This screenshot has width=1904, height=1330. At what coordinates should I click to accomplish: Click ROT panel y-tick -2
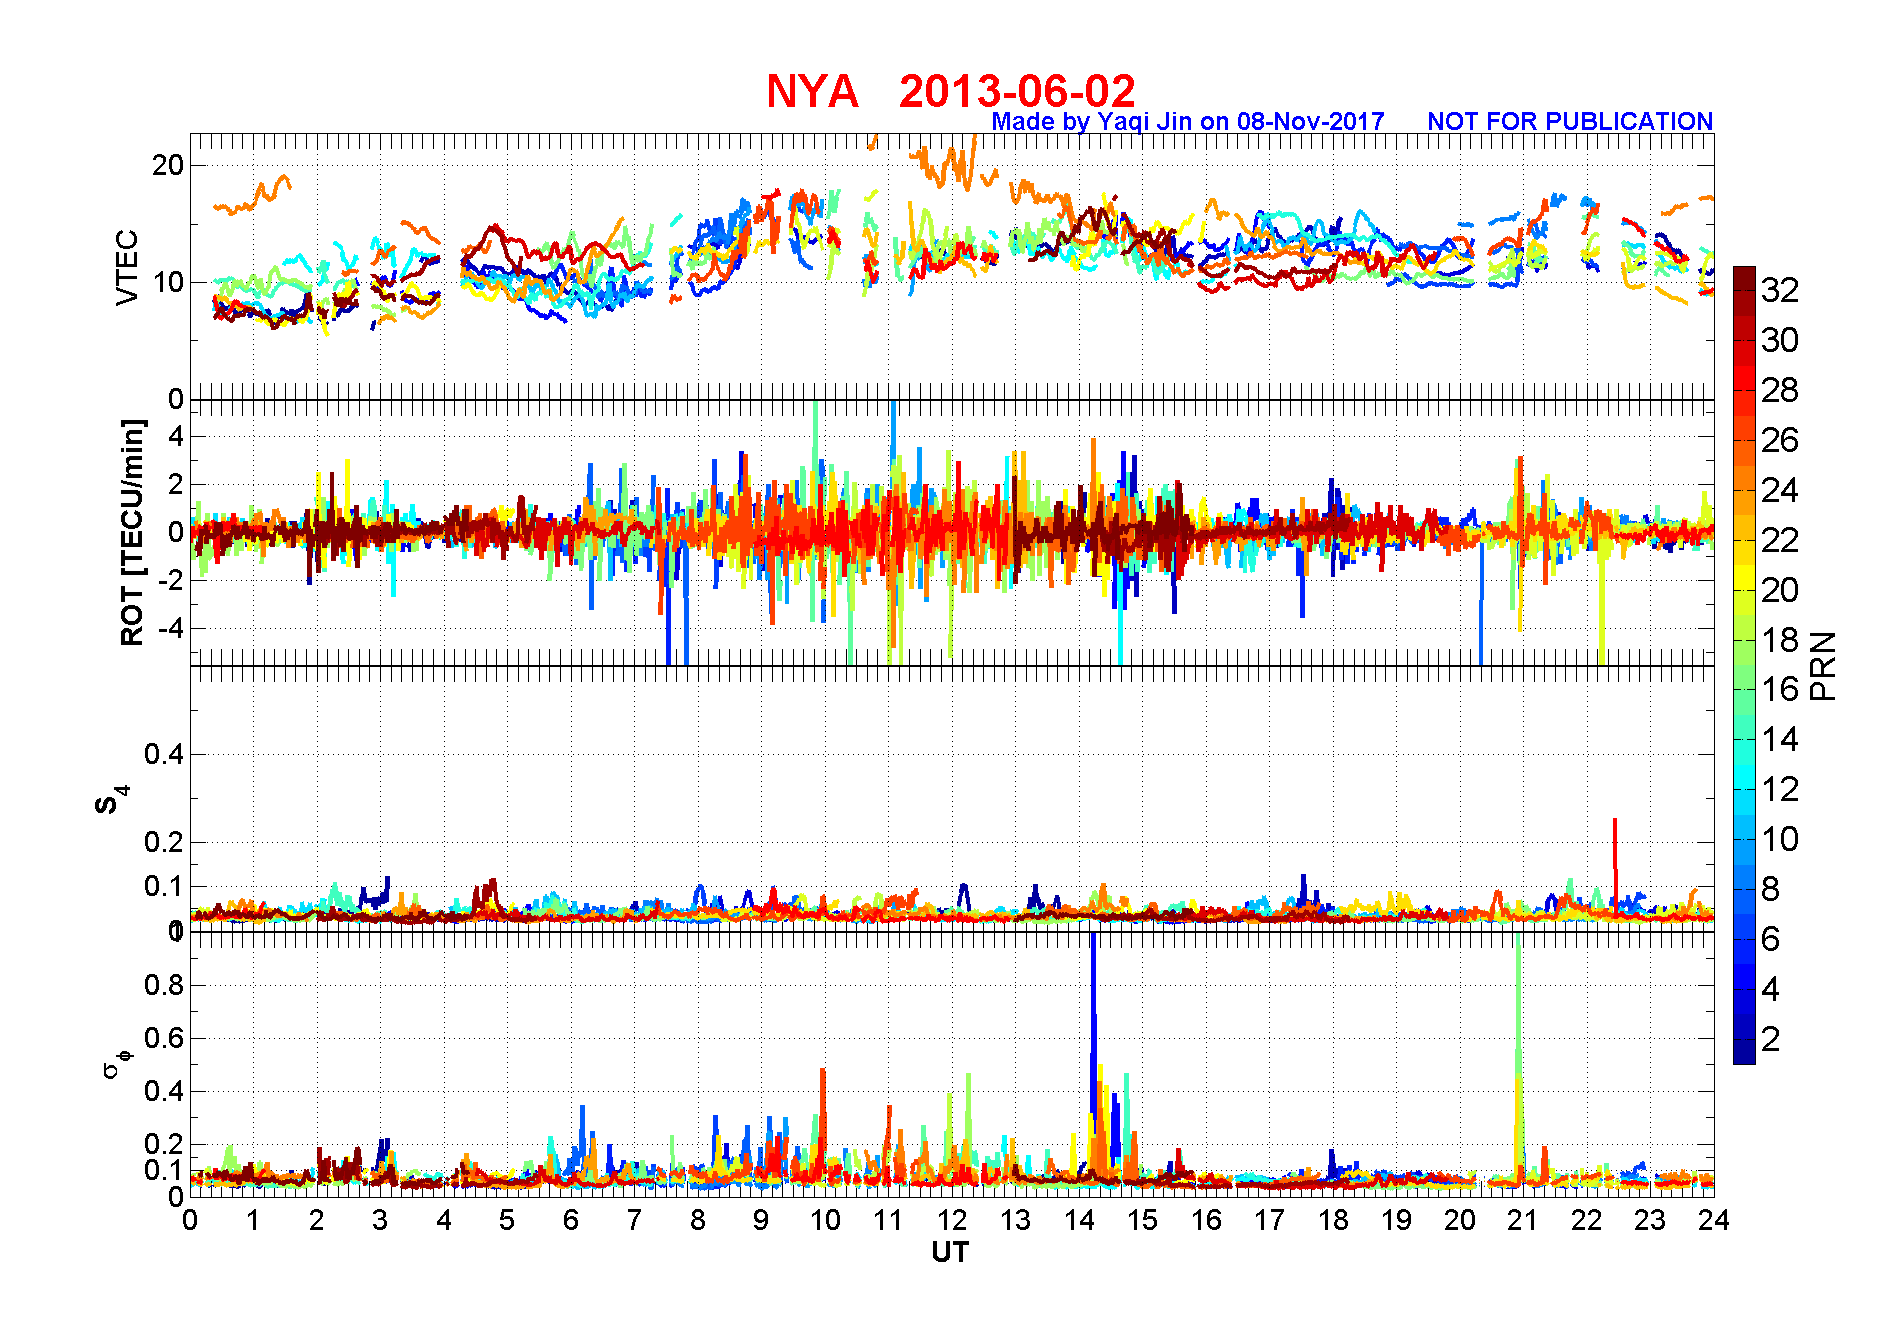pyautogui.click(x=171, y=581)
